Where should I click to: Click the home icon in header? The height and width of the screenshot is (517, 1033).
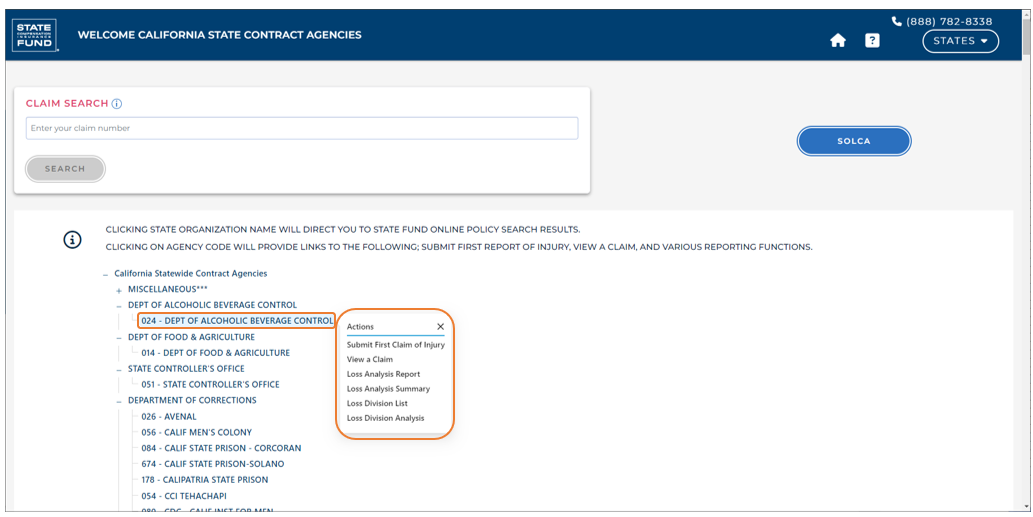pyautogui.click(x=838, y=41)
